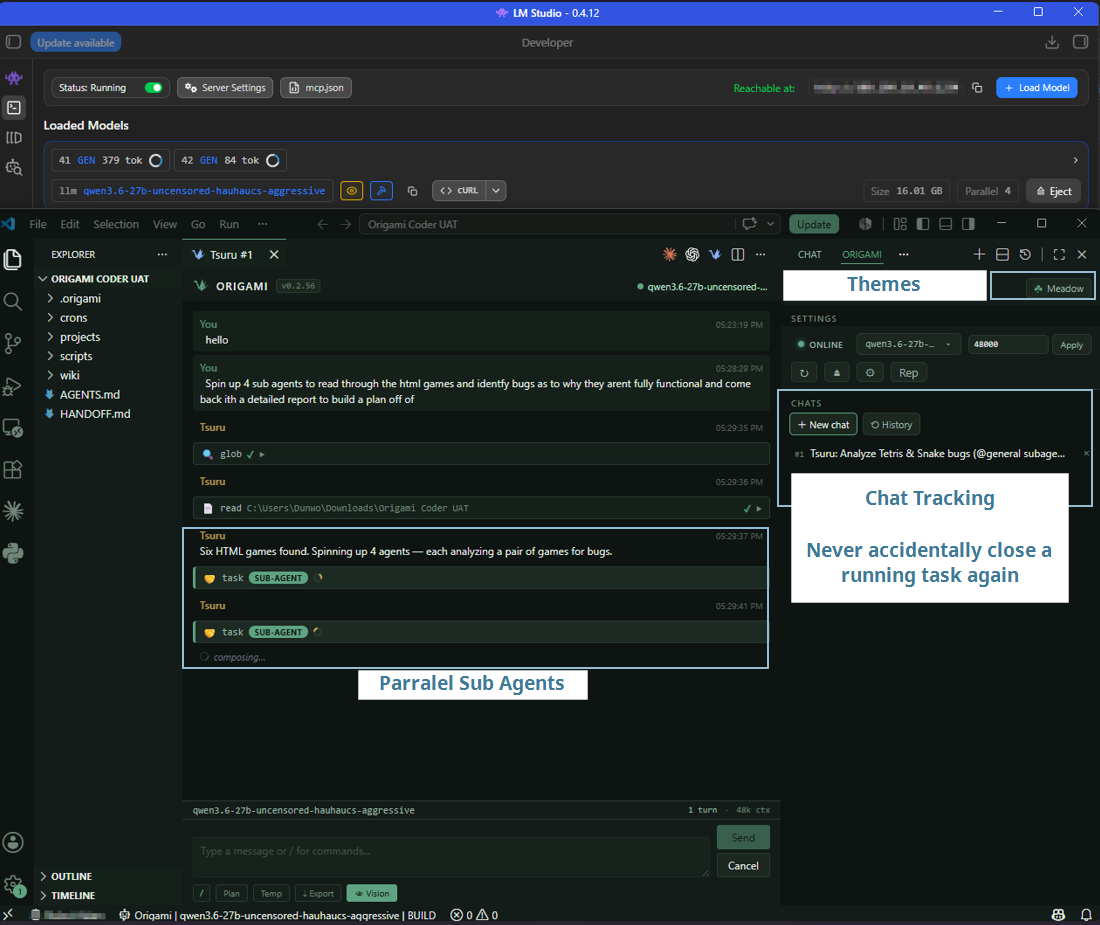The height and width of the screenshot is (925, 1100).
Task: Open Manage gear icon in activity bar
Action: coord(13,885)
